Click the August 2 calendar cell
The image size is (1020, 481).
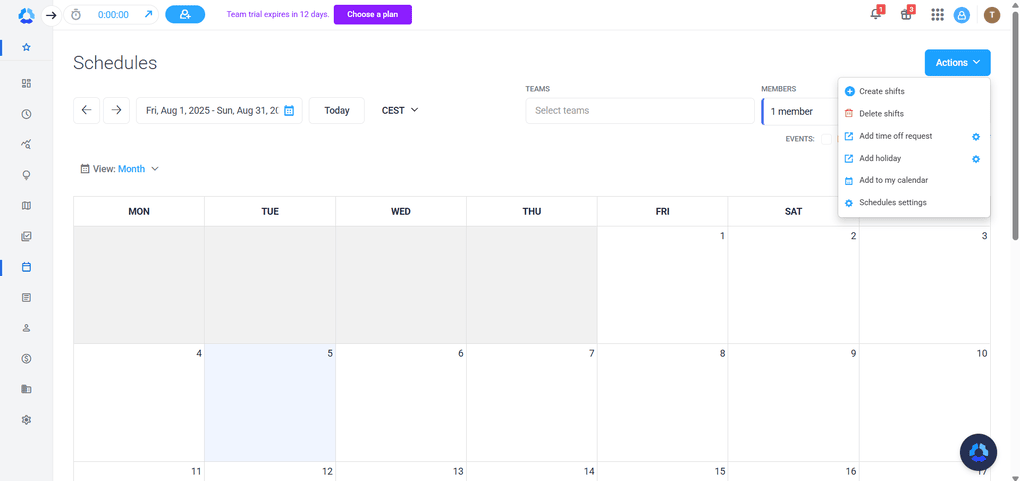(794, 285)
